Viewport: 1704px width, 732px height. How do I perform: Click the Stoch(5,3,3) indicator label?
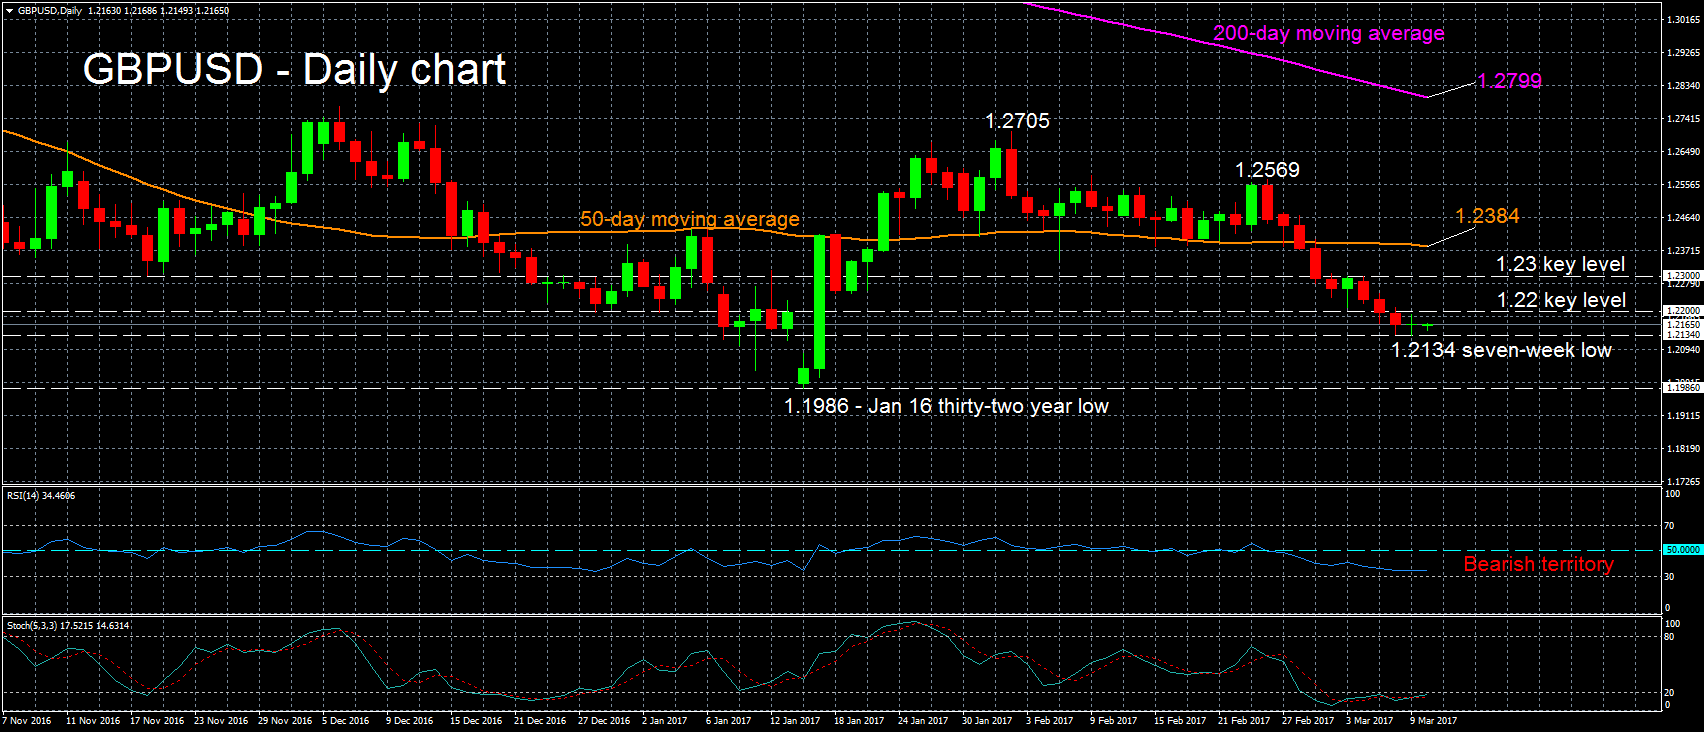(x=68, y=626)
